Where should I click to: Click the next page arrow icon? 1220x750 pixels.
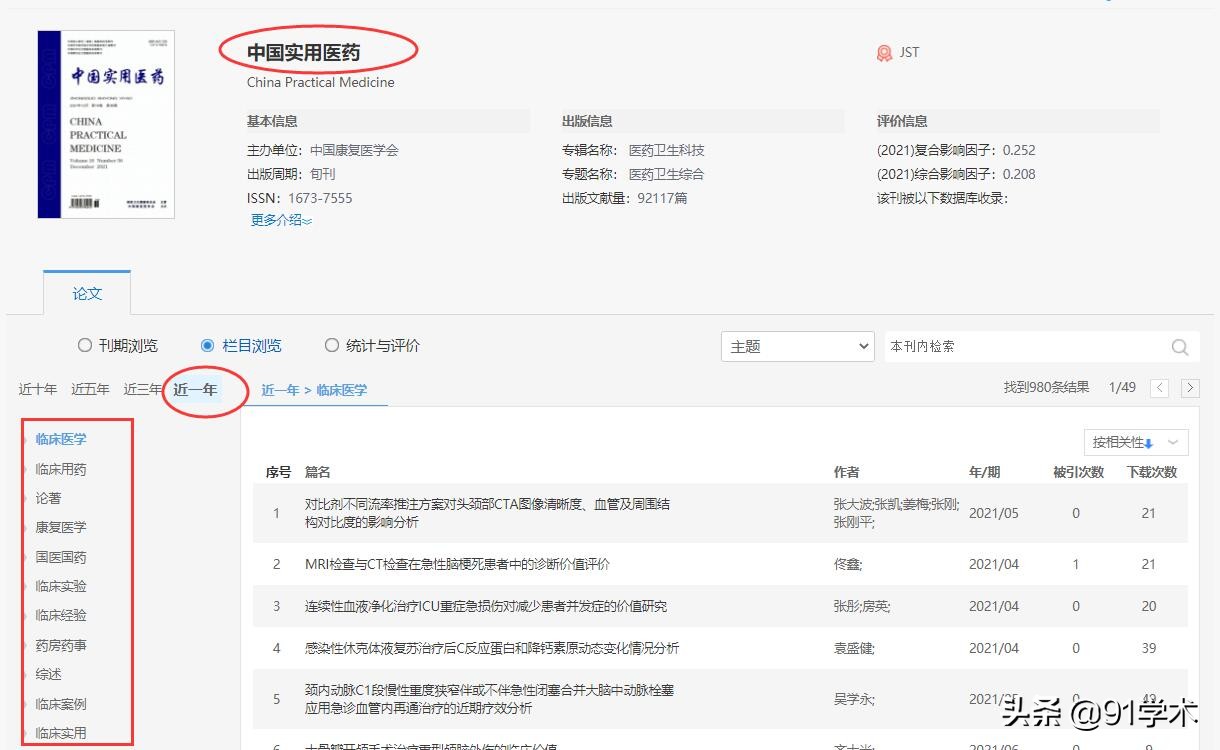tap(1190, 387)
